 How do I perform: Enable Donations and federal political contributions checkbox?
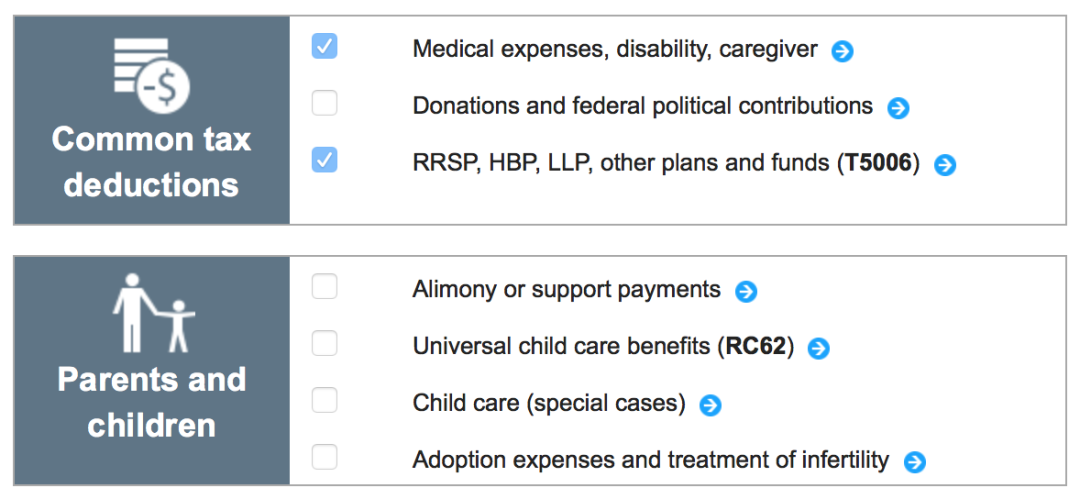(x=324, y=103)
